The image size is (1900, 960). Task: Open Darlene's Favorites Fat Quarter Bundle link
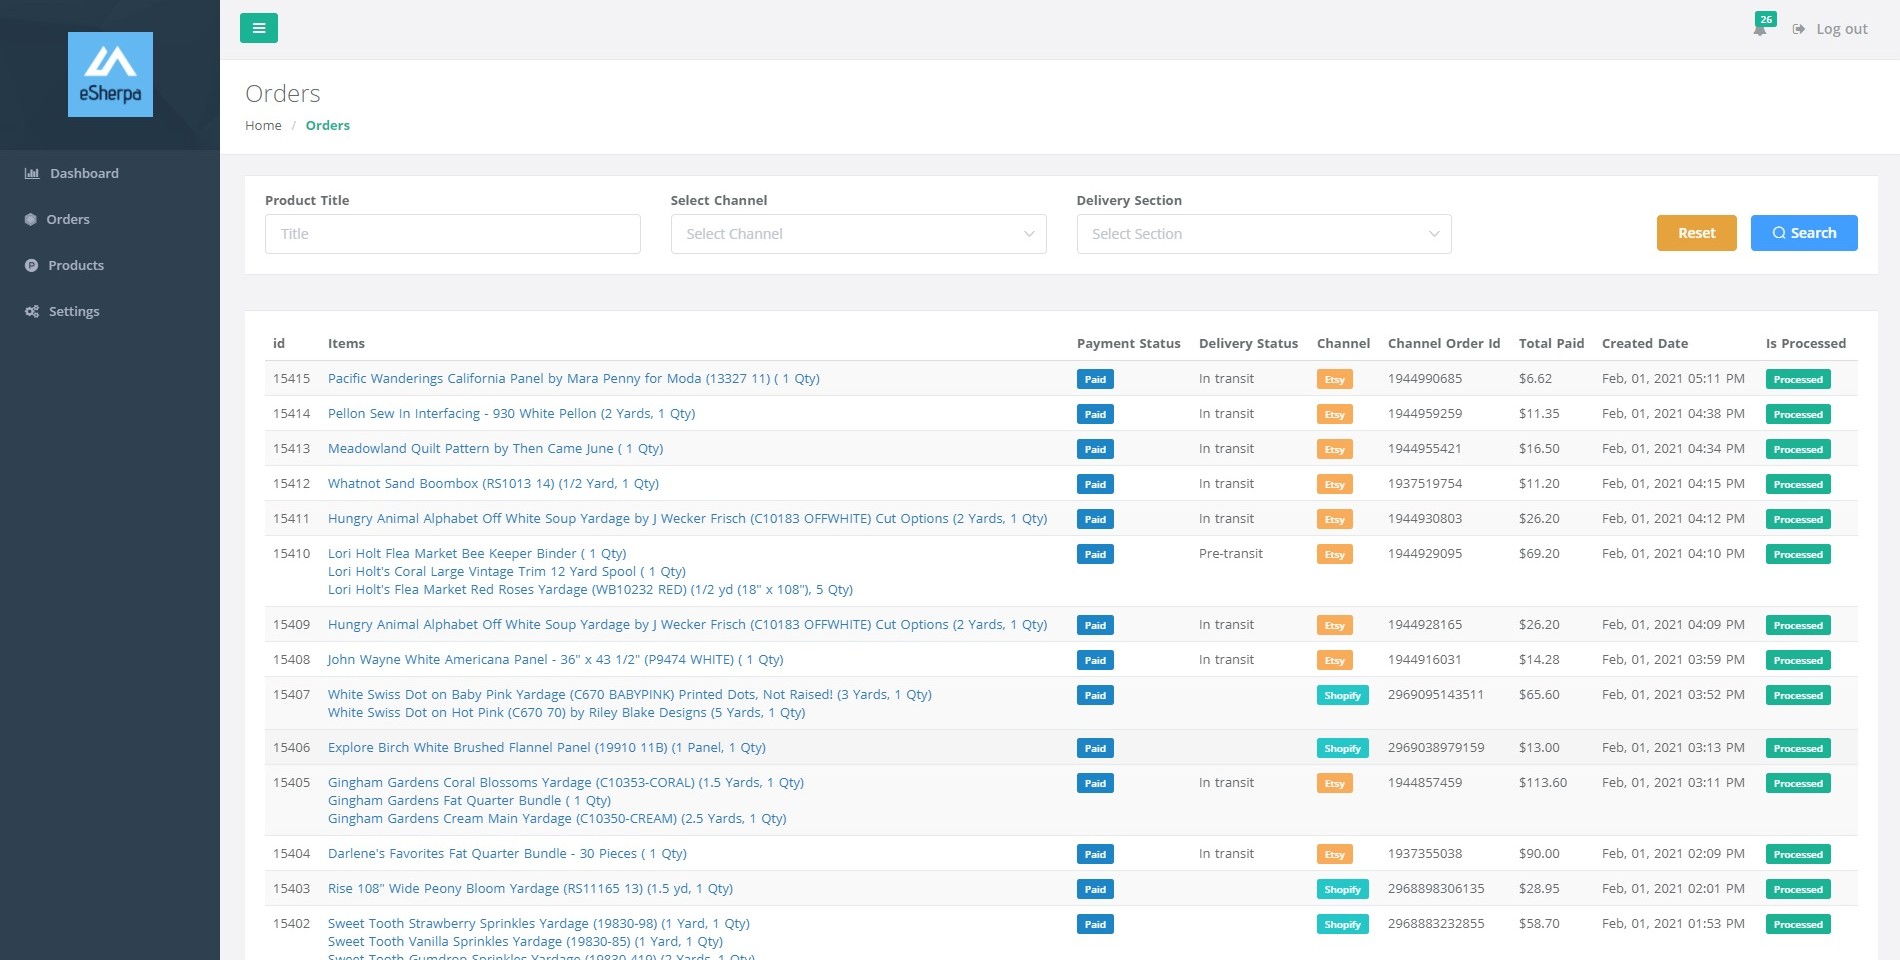[507, 853]
